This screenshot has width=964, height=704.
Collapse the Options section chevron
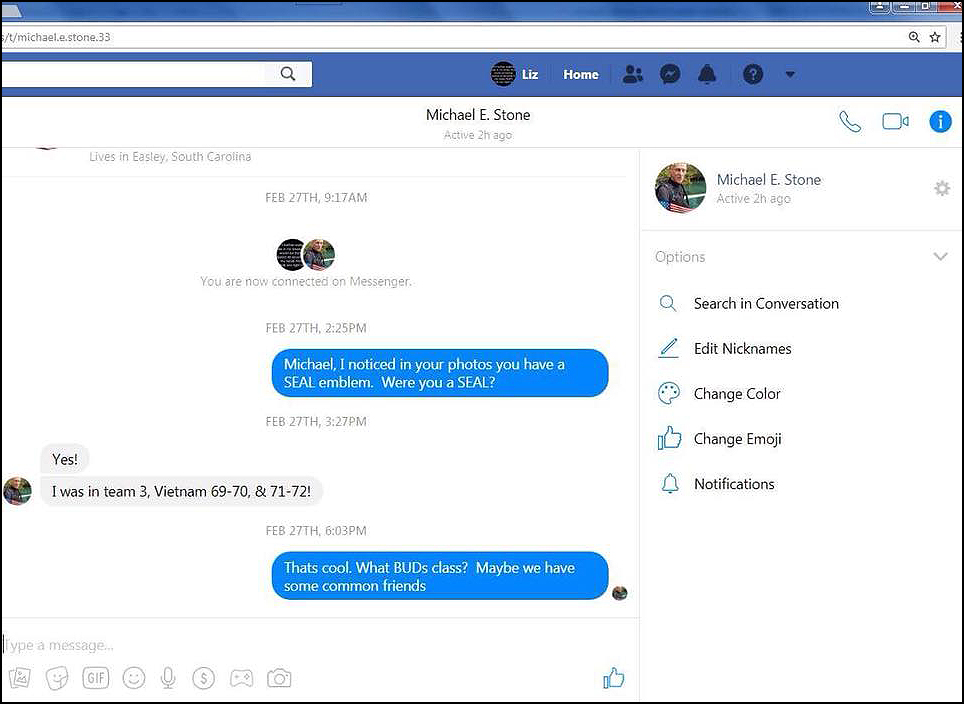click(x=940, y=257)
